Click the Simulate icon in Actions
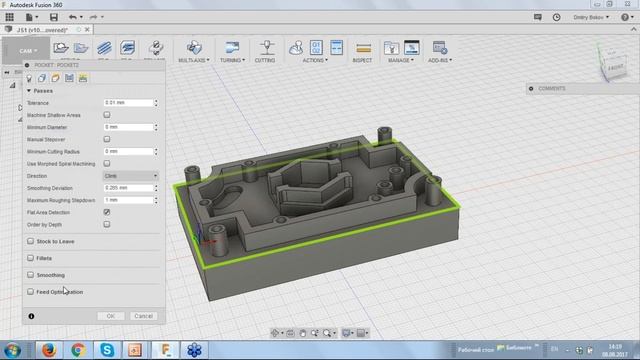640x360 pixels. pyautogui.click(x=296, y=47)
